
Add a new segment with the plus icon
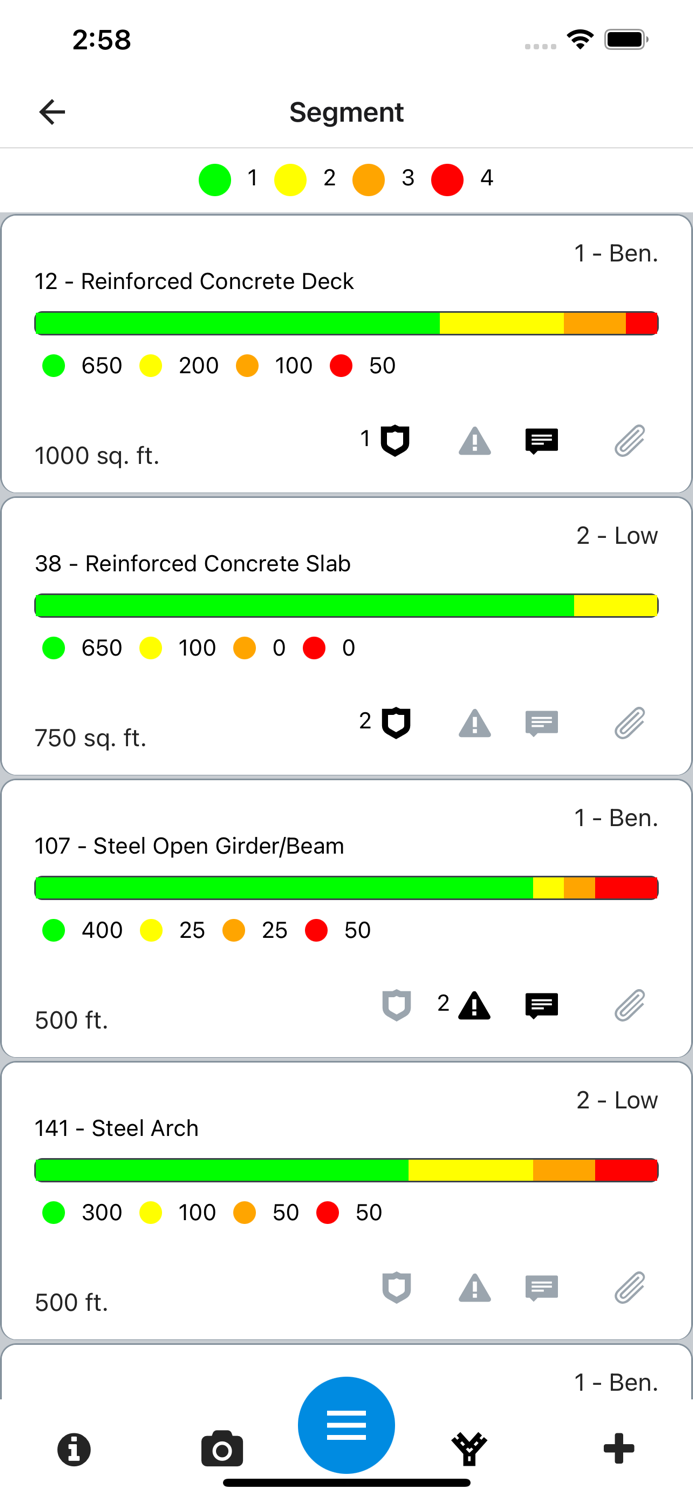pyautogui.click(x=619, y=1448)
